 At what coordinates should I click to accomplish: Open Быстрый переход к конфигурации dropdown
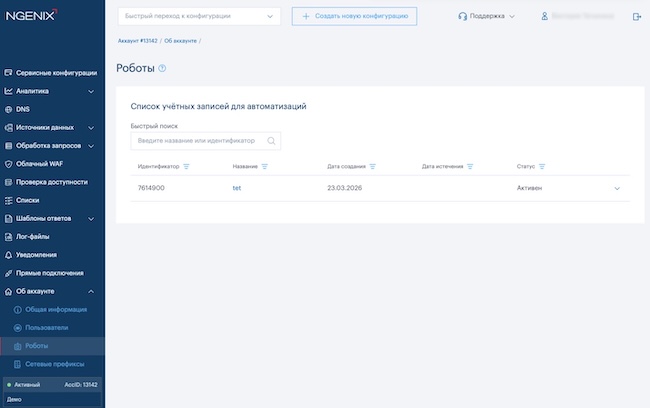point(199,17)
